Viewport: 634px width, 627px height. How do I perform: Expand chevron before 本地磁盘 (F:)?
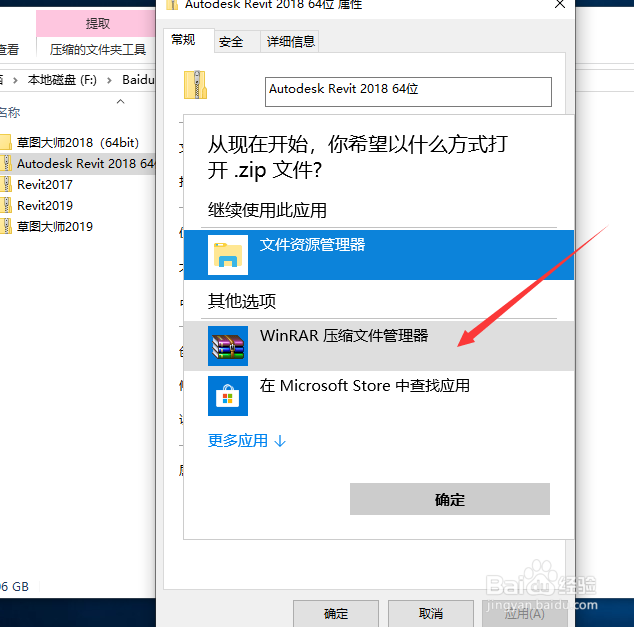15,80
